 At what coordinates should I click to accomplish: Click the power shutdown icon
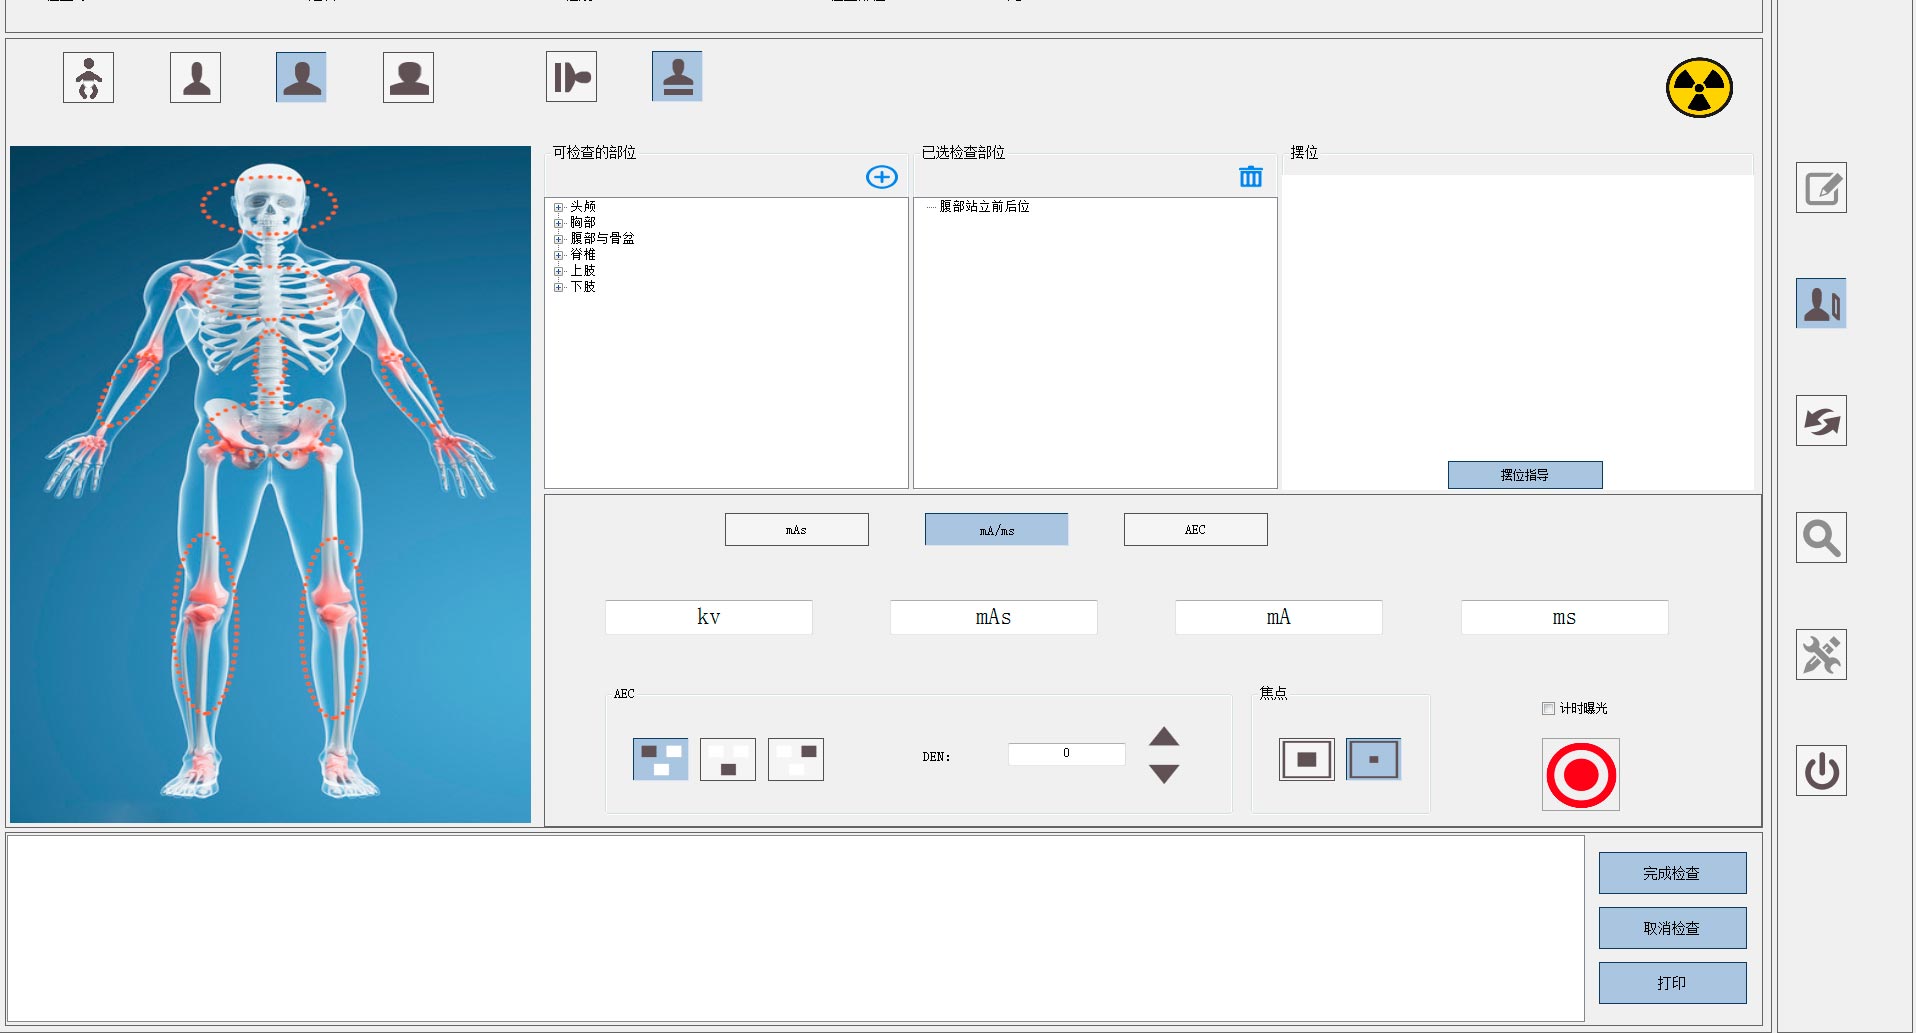(x=1820, y=771)
